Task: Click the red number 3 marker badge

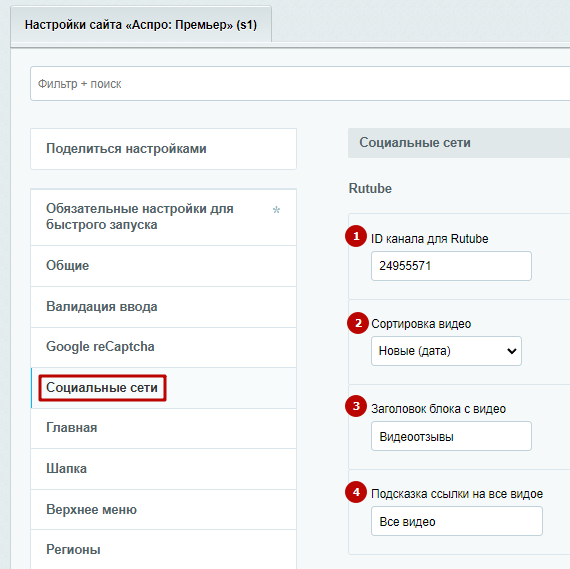Action: click(x=356, y=406)
